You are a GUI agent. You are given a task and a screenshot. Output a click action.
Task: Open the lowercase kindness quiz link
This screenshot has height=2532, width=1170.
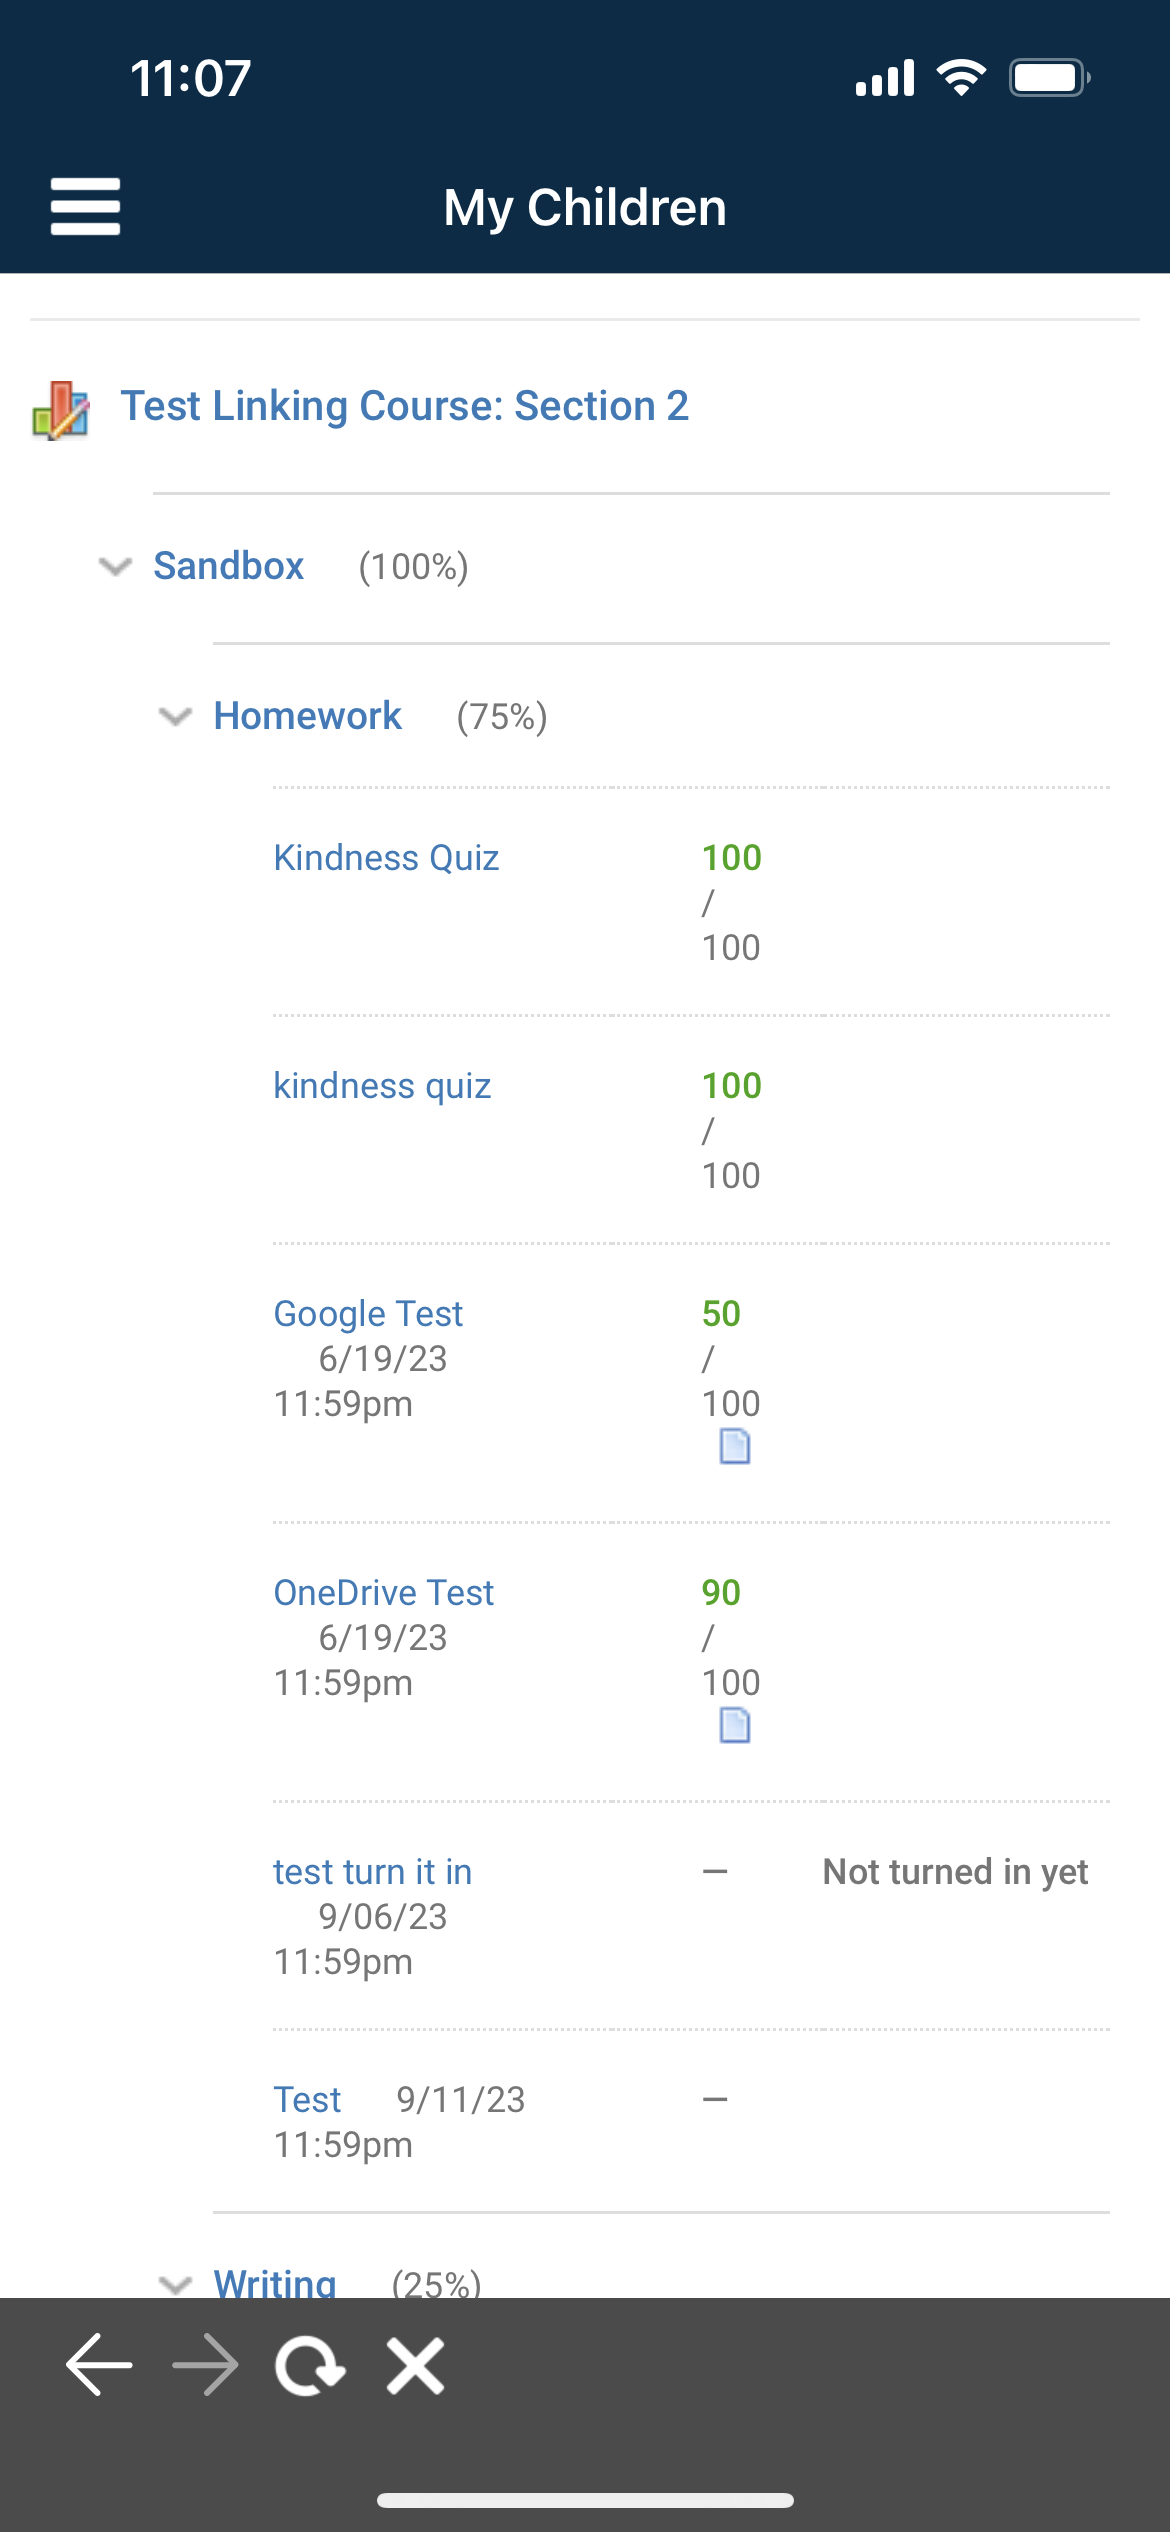coord(382,1086)
